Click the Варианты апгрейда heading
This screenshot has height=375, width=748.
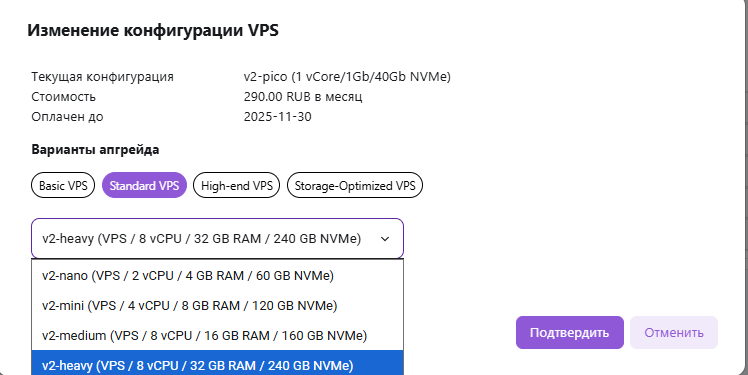tap(95, 150)
